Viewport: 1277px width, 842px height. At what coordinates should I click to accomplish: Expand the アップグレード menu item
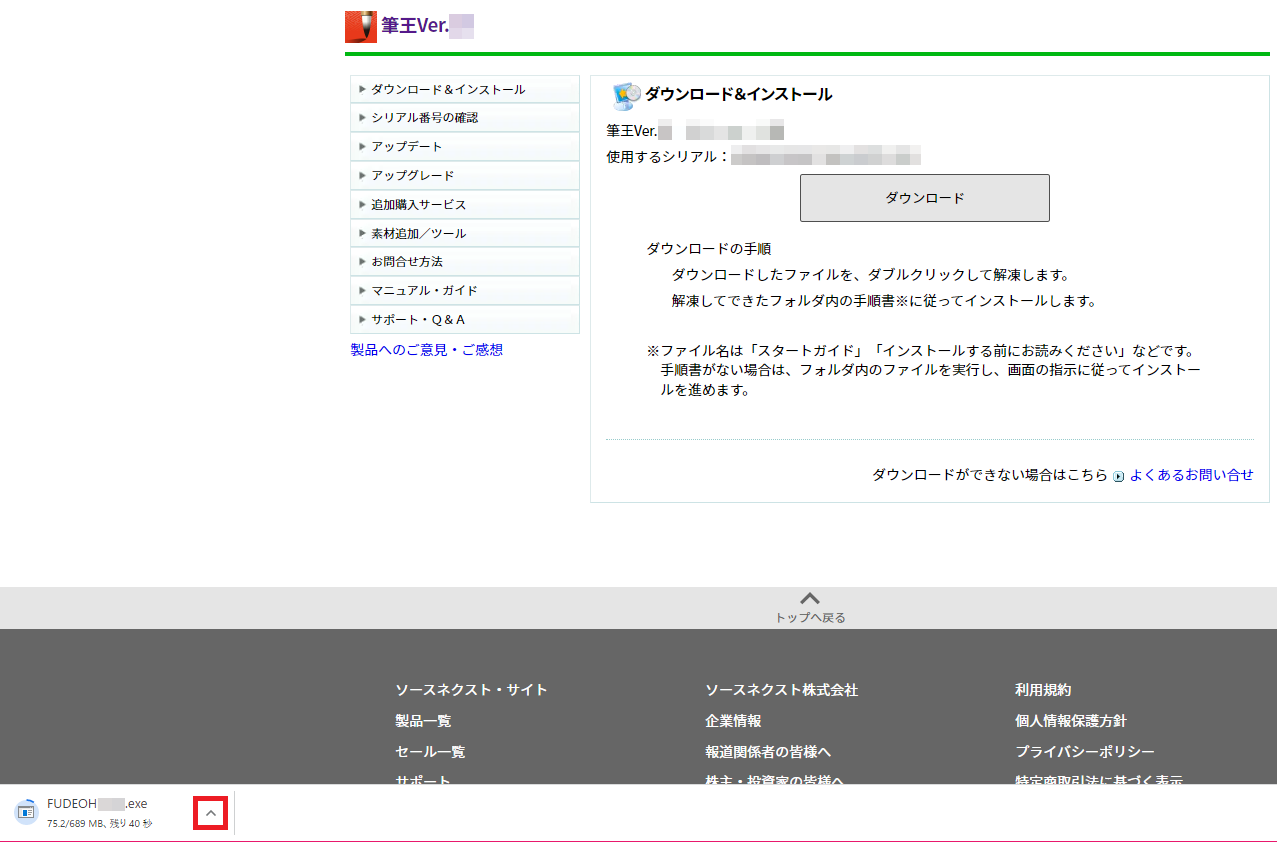click(412, 176)
